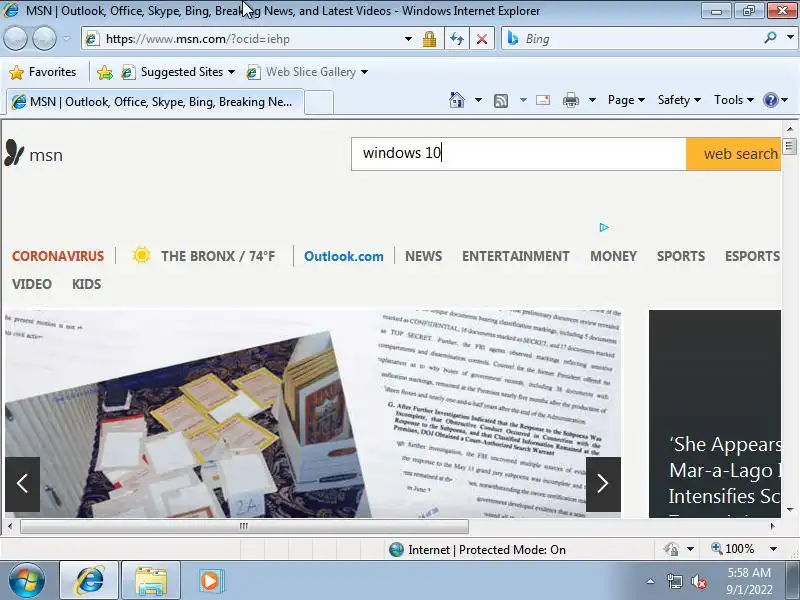Click Add to Favorites Bar star icon

[x=105, y=72]
